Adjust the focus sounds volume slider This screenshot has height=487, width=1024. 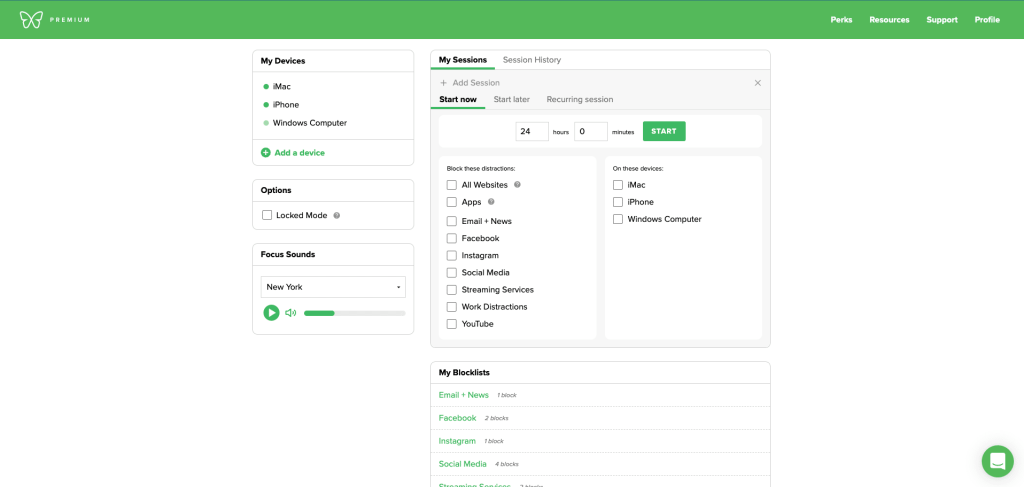pyautogui.click(x=354, y=313)
